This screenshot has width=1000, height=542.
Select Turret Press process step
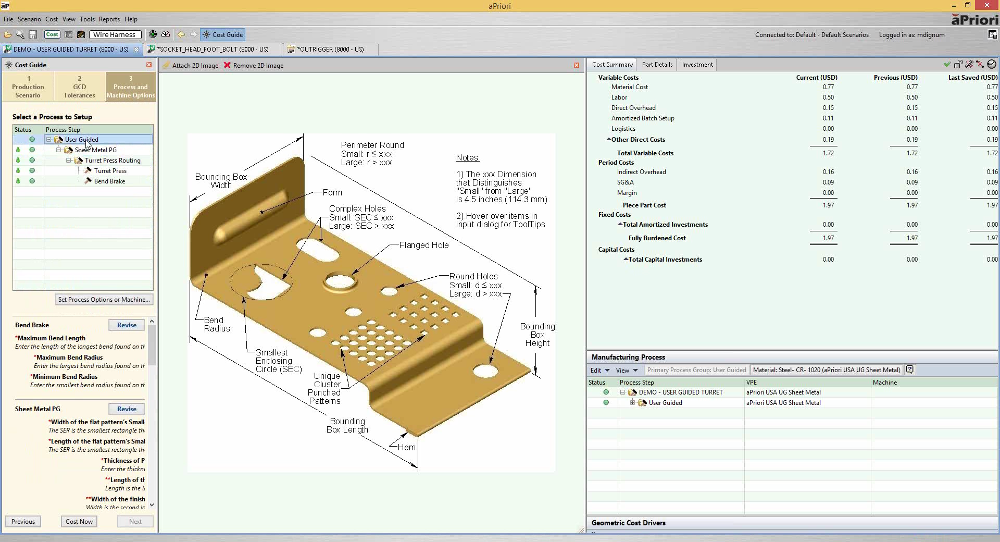point(110,171)
